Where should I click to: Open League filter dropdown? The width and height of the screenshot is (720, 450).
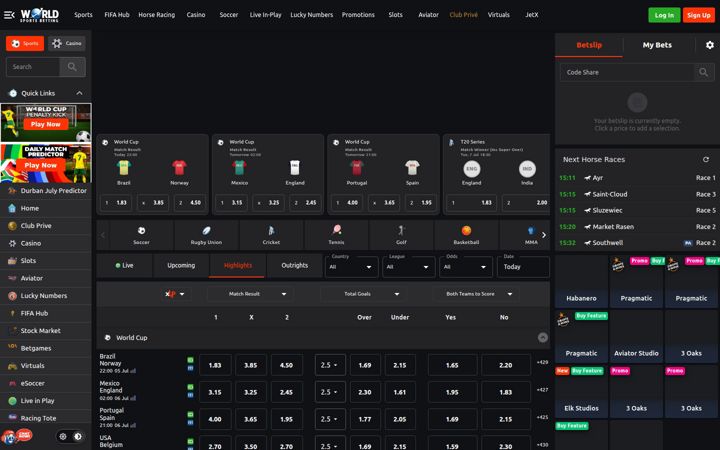pos(408,267)
